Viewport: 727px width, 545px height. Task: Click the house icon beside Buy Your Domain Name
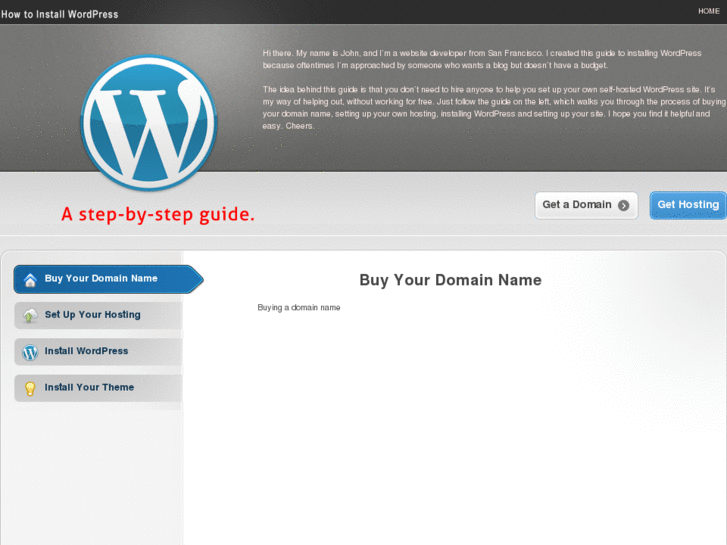point(30,280)
